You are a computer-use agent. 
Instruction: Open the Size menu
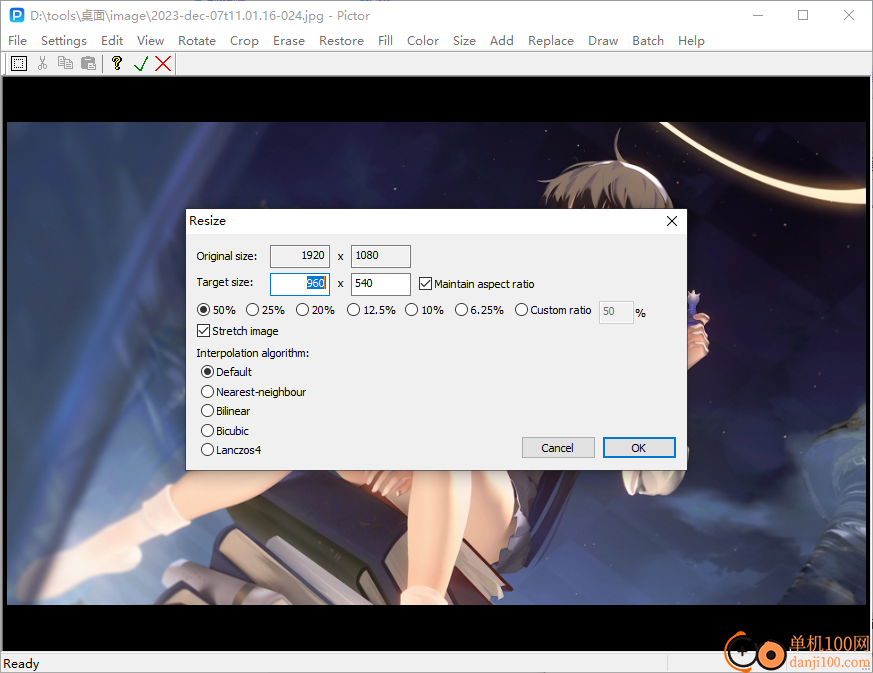tap(464, 41)
